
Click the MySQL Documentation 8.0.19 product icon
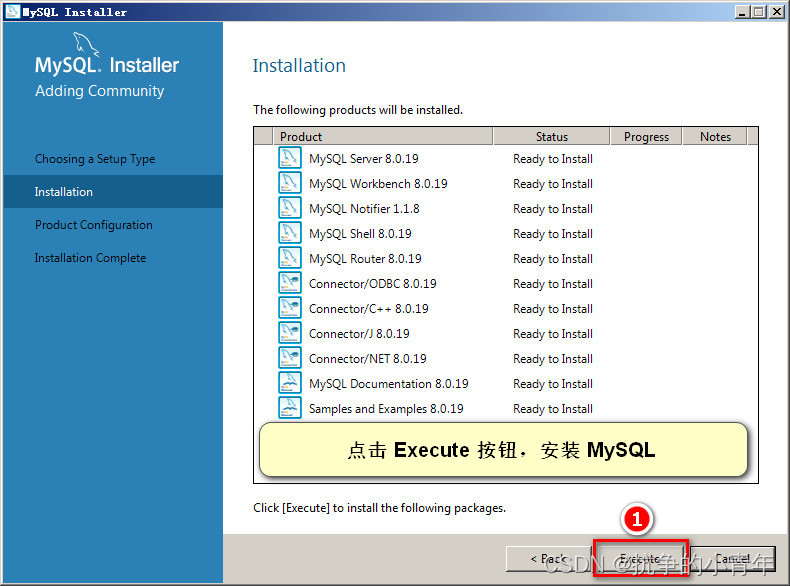click(290, 383)
